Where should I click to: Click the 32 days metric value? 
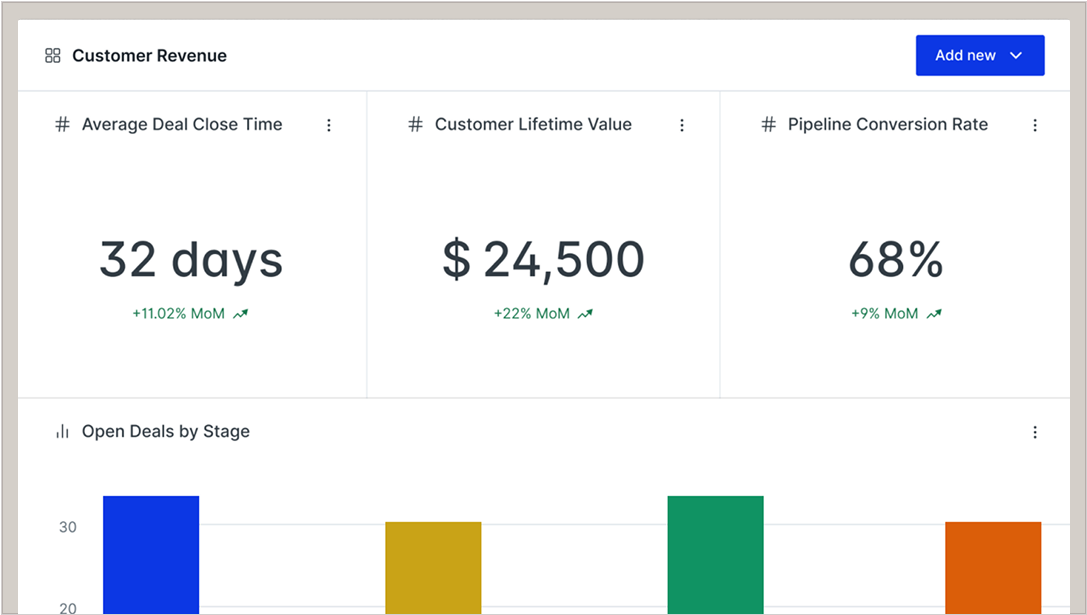(191, 260)
